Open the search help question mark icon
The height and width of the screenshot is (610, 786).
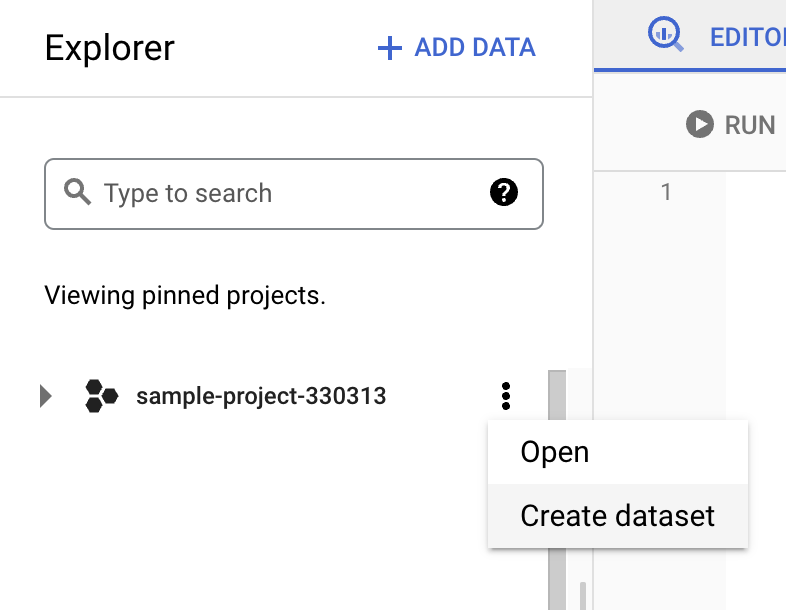point(504,193)
